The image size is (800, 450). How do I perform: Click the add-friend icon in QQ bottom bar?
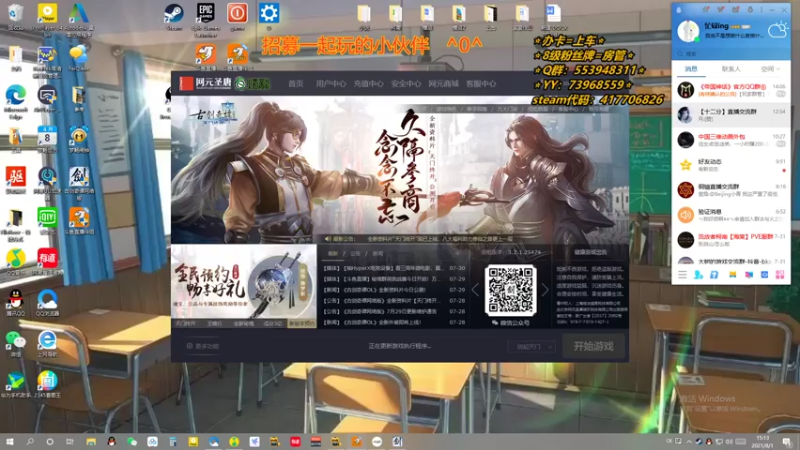click(x=698, y=275)
